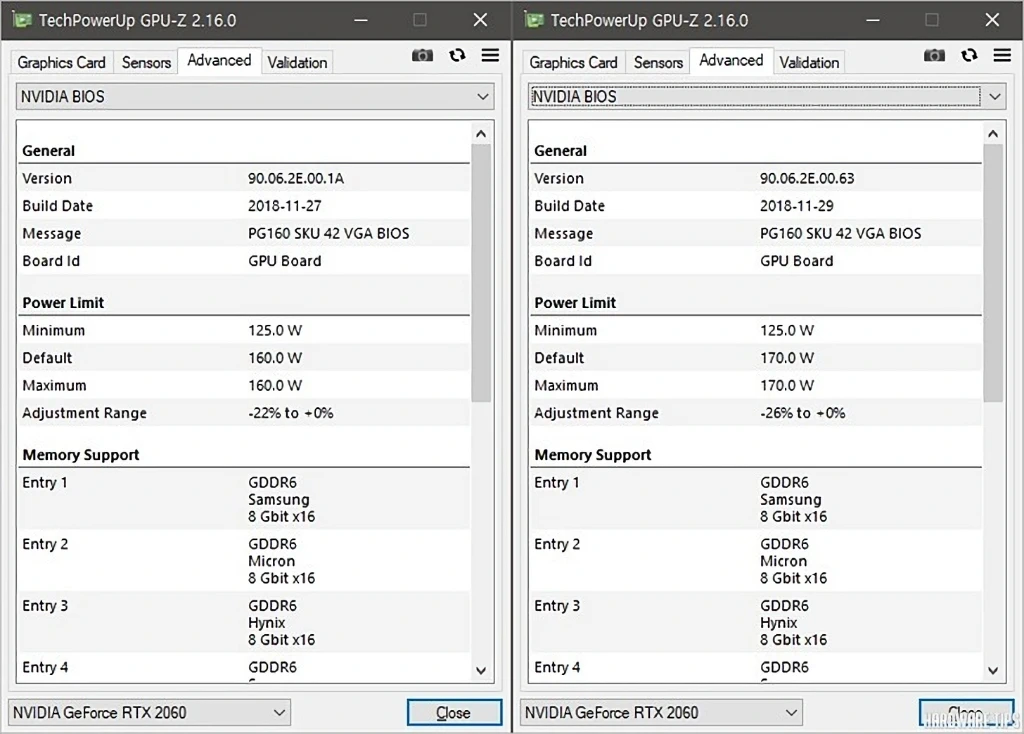The width and height of the screenshot is (1024, 734).
Task: Close the right GPU-Z window via title bar X
Action: 992,20
